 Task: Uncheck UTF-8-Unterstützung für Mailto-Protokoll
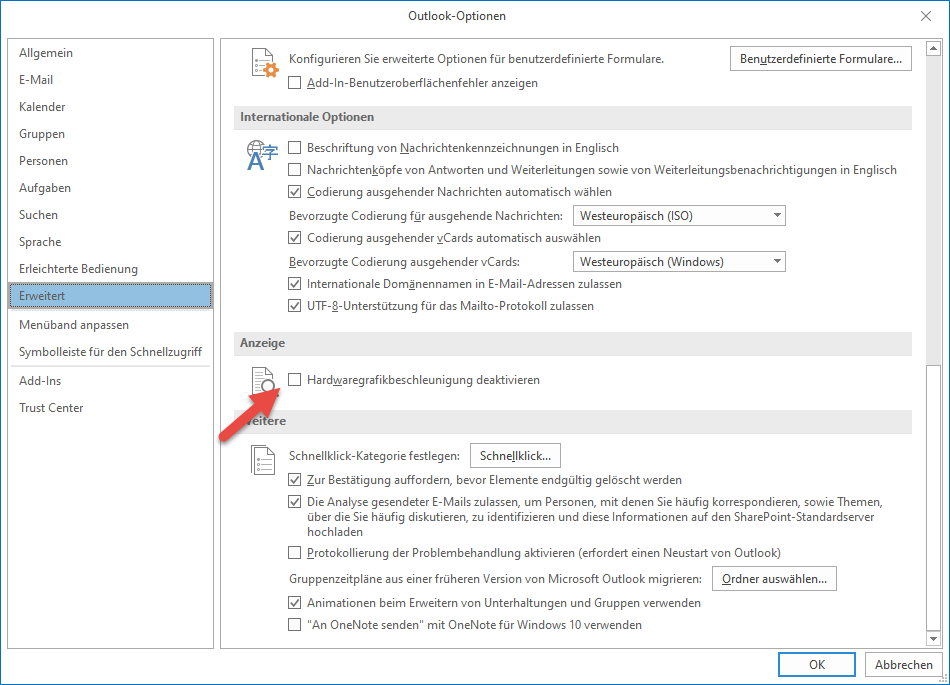294,306
